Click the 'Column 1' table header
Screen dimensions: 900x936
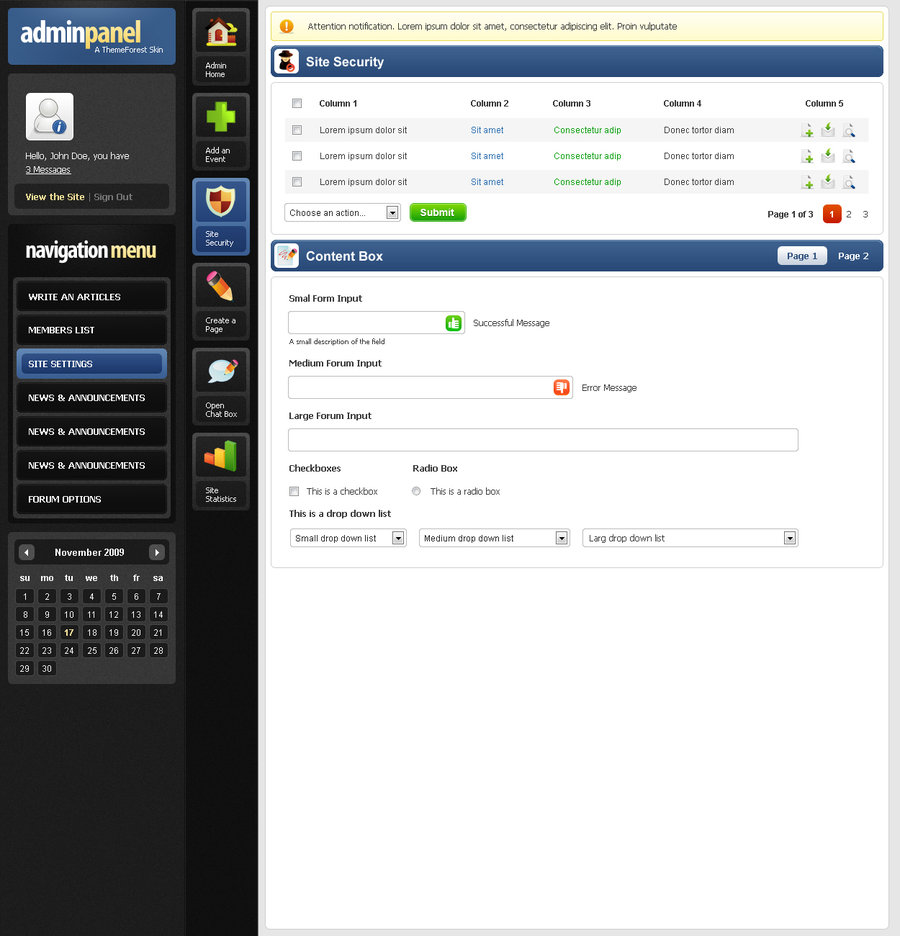pos(338,103)
